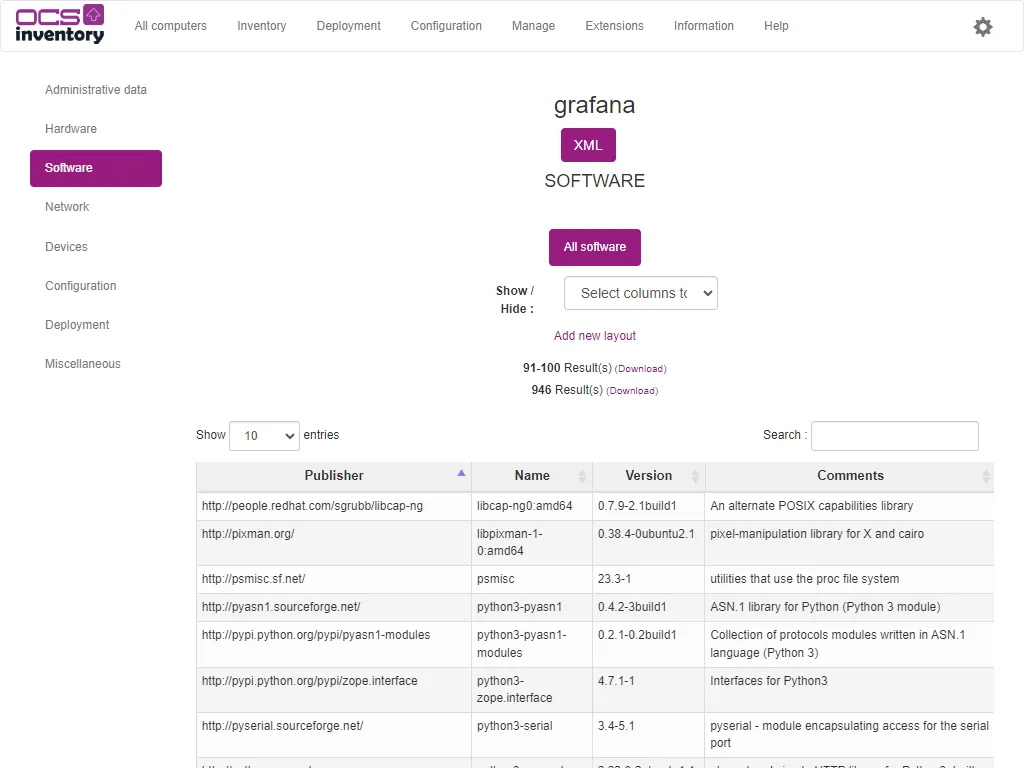Image resolution: width=1024 pixels, height=768 pixels.
Task: Sort table by Version column
Action: pyautogui.click(x=648, y=476)
